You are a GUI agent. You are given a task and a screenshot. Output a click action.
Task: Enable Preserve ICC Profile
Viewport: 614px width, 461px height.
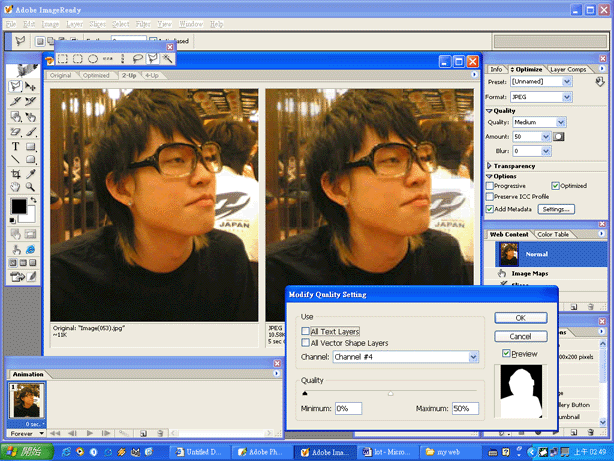coord(489,196)
